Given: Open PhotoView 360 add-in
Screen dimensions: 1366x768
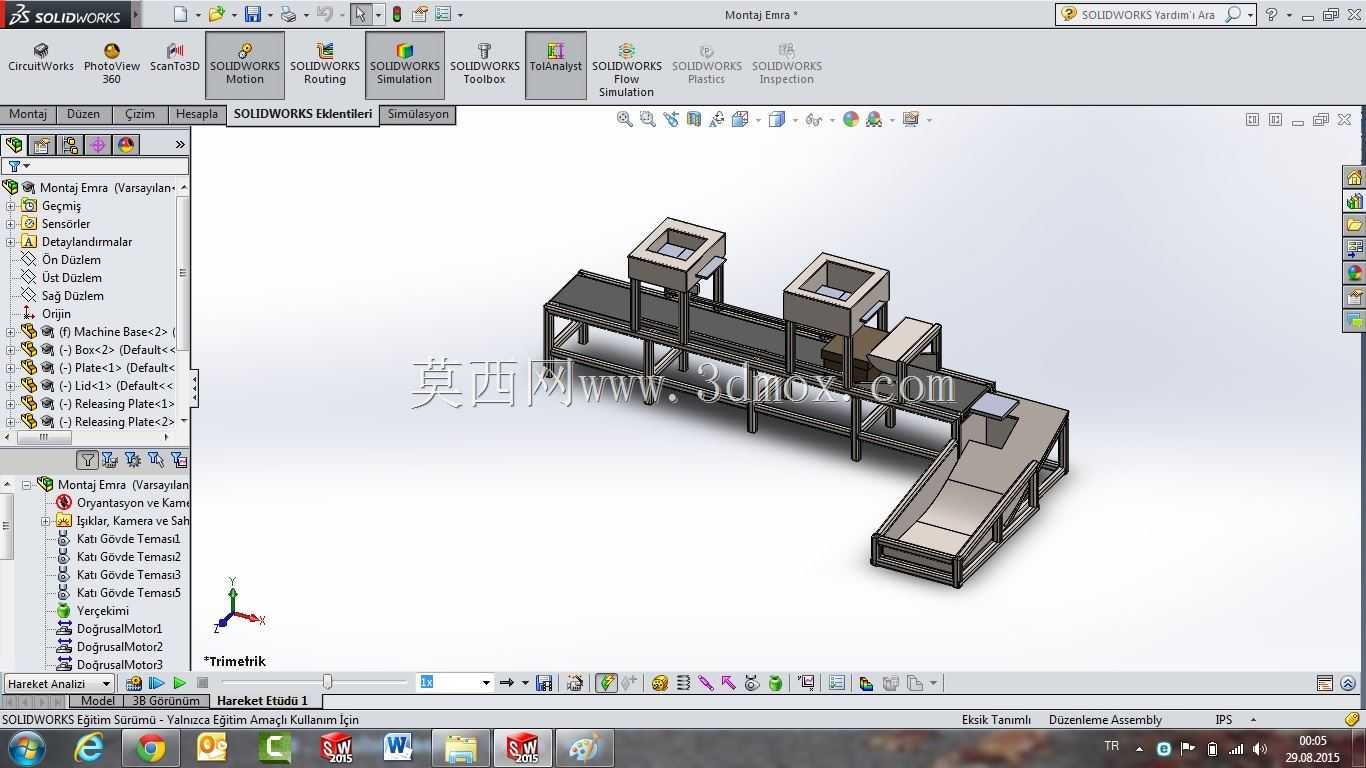Looking at the screenshot, I should coord(111,64).
